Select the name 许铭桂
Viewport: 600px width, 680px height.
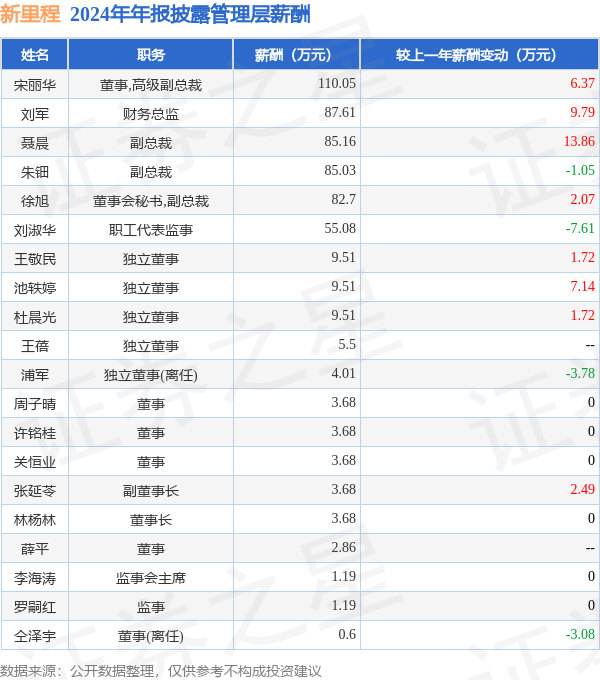35,434
